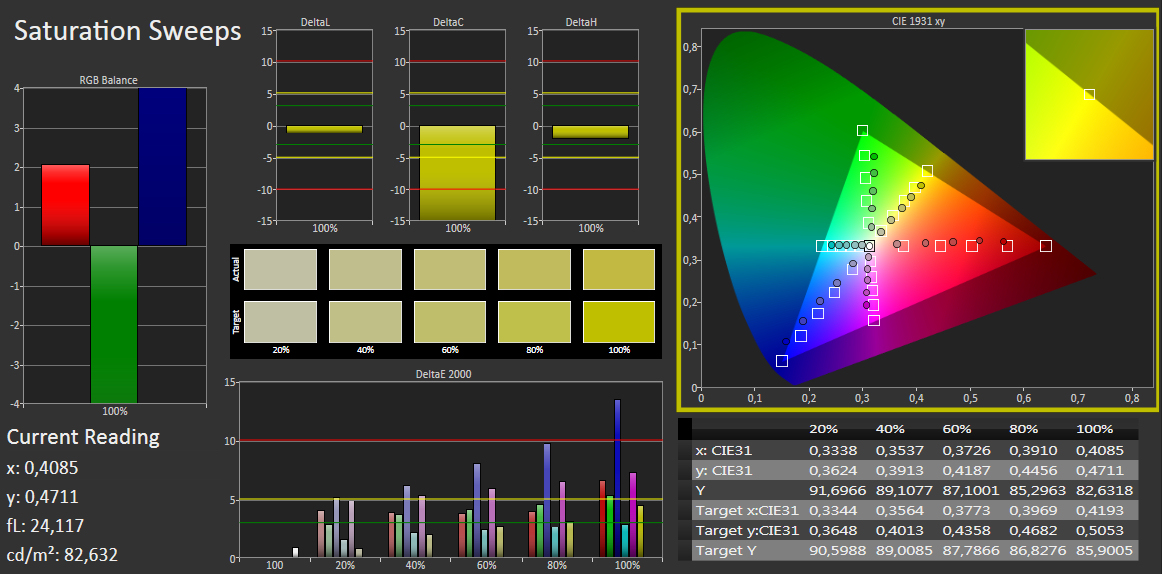
Task: Click the blue bar in RGB Balance
Action: pos(162,167)
